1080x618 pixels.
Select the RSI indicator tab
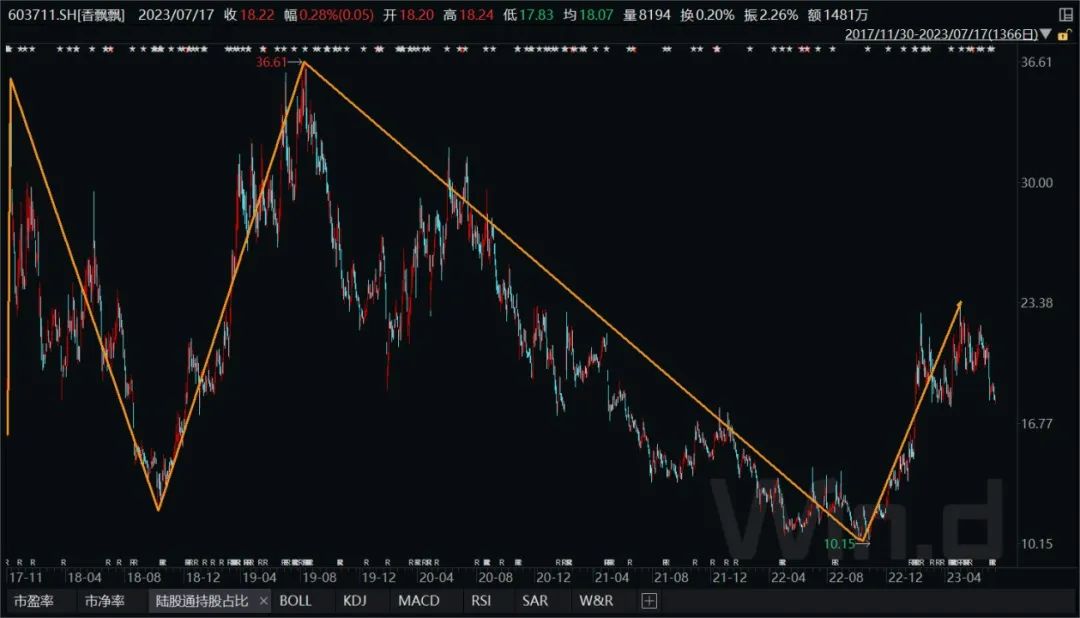483,601
